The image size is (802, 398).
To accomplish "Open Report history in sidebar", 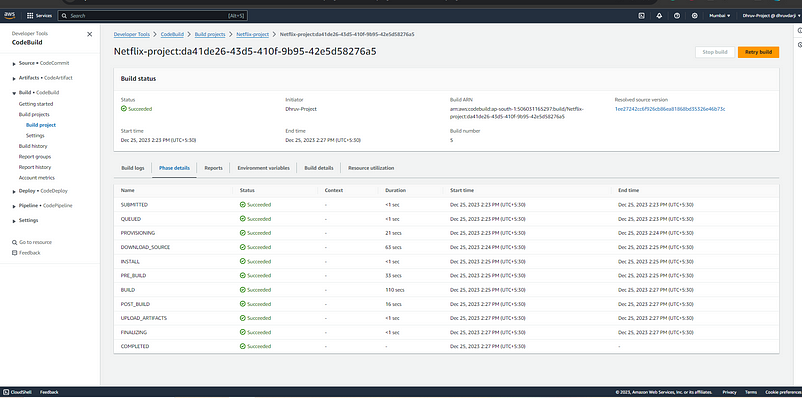I will [35, 167].
